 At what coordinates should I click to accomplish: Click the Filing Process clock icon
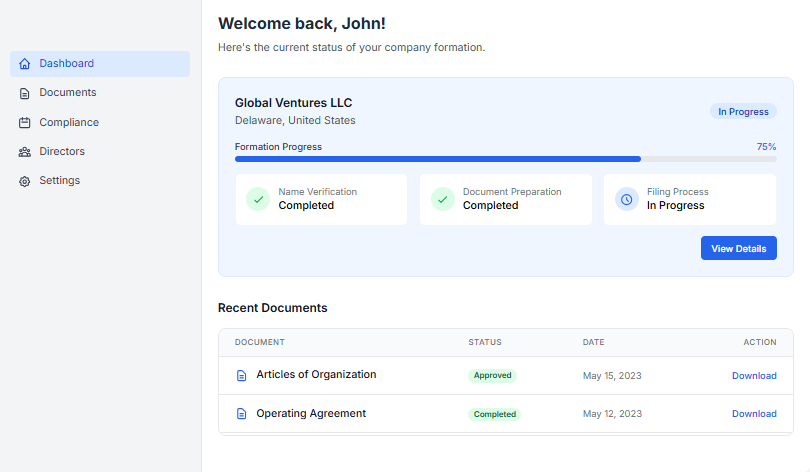(x=627, y=199)
